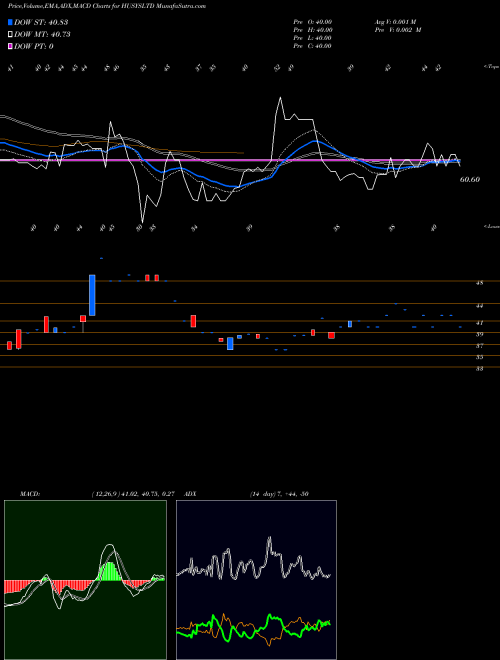
Task: Click the 39 price axis label
Action: coord(479,334)
